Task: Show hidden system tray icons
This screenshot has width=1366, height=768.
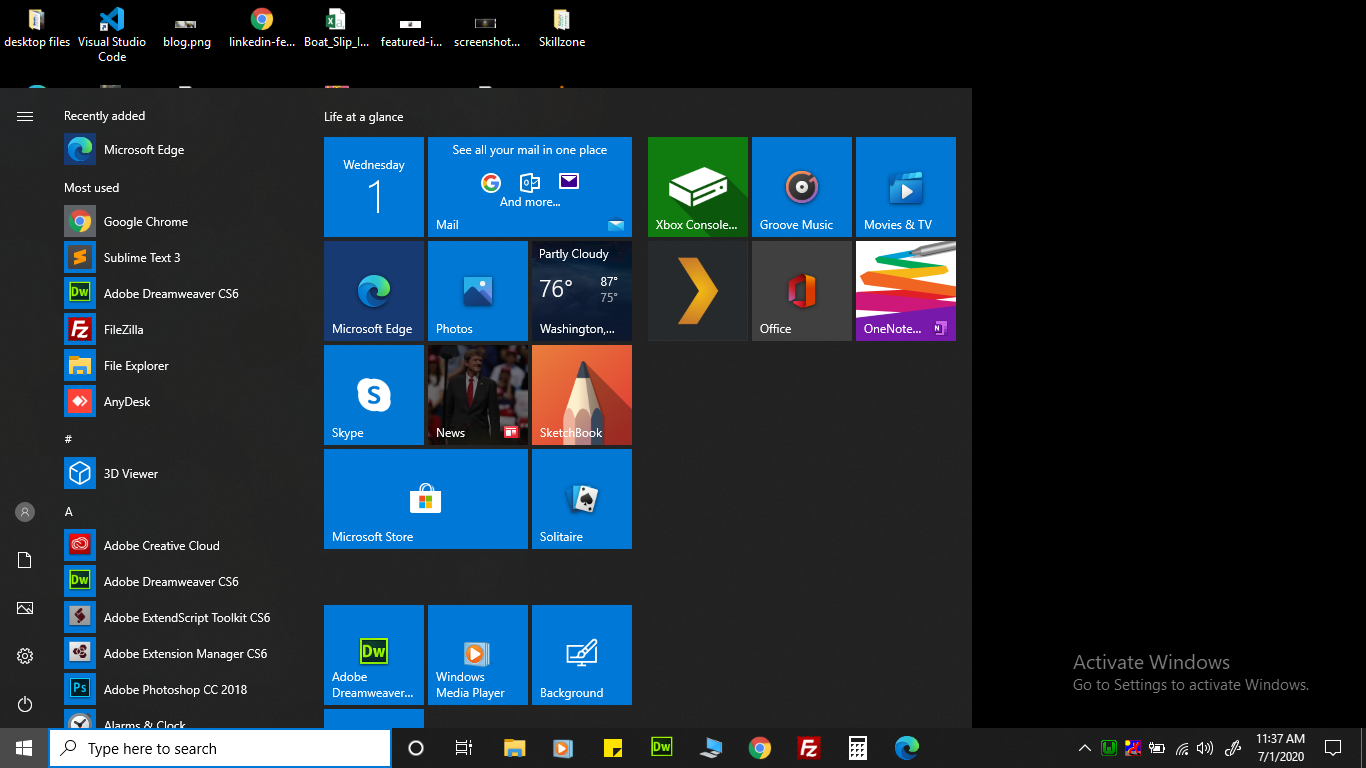Action: [1084, 748]
